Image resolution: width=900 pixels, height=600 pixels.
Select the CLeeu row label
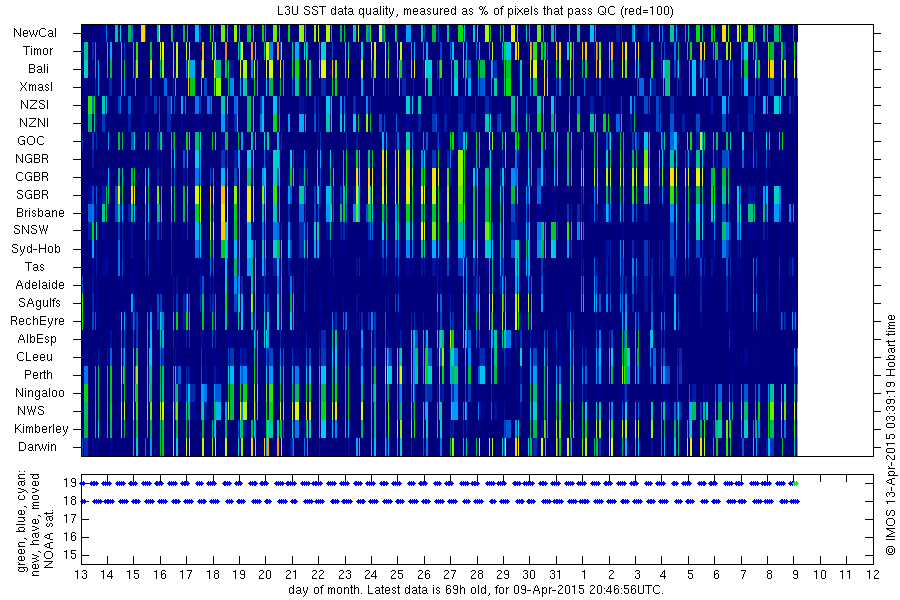point(34,357)
